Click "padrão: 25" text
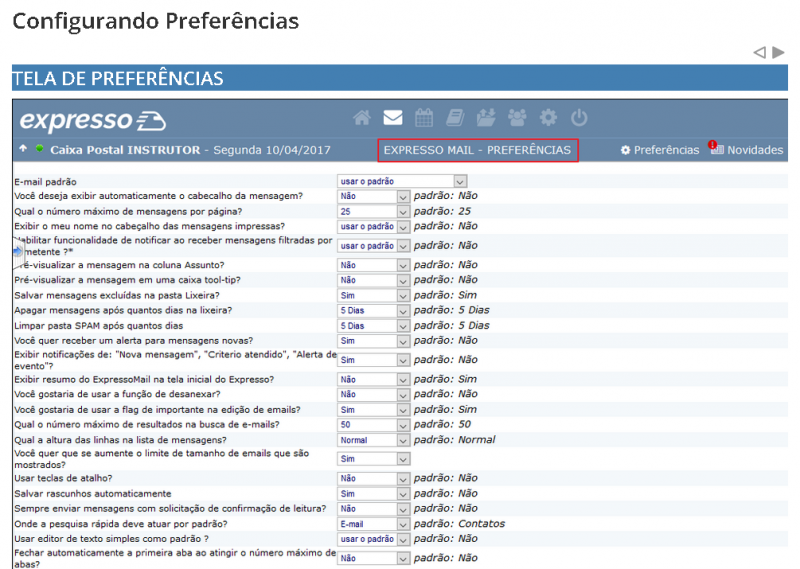The width and height of the screenshot is (800, 569). [x=442, y=211]
